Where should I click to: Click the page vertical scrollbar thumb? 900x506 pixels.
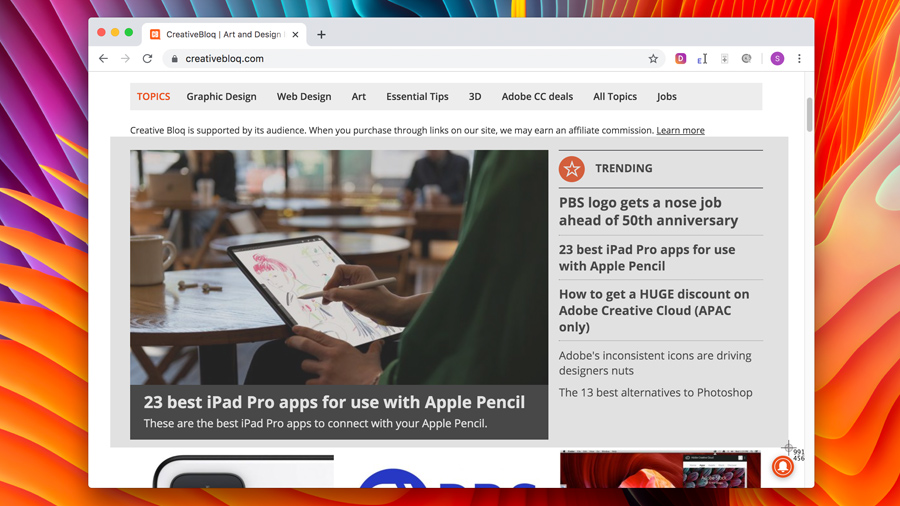click(x=809, y=114)
